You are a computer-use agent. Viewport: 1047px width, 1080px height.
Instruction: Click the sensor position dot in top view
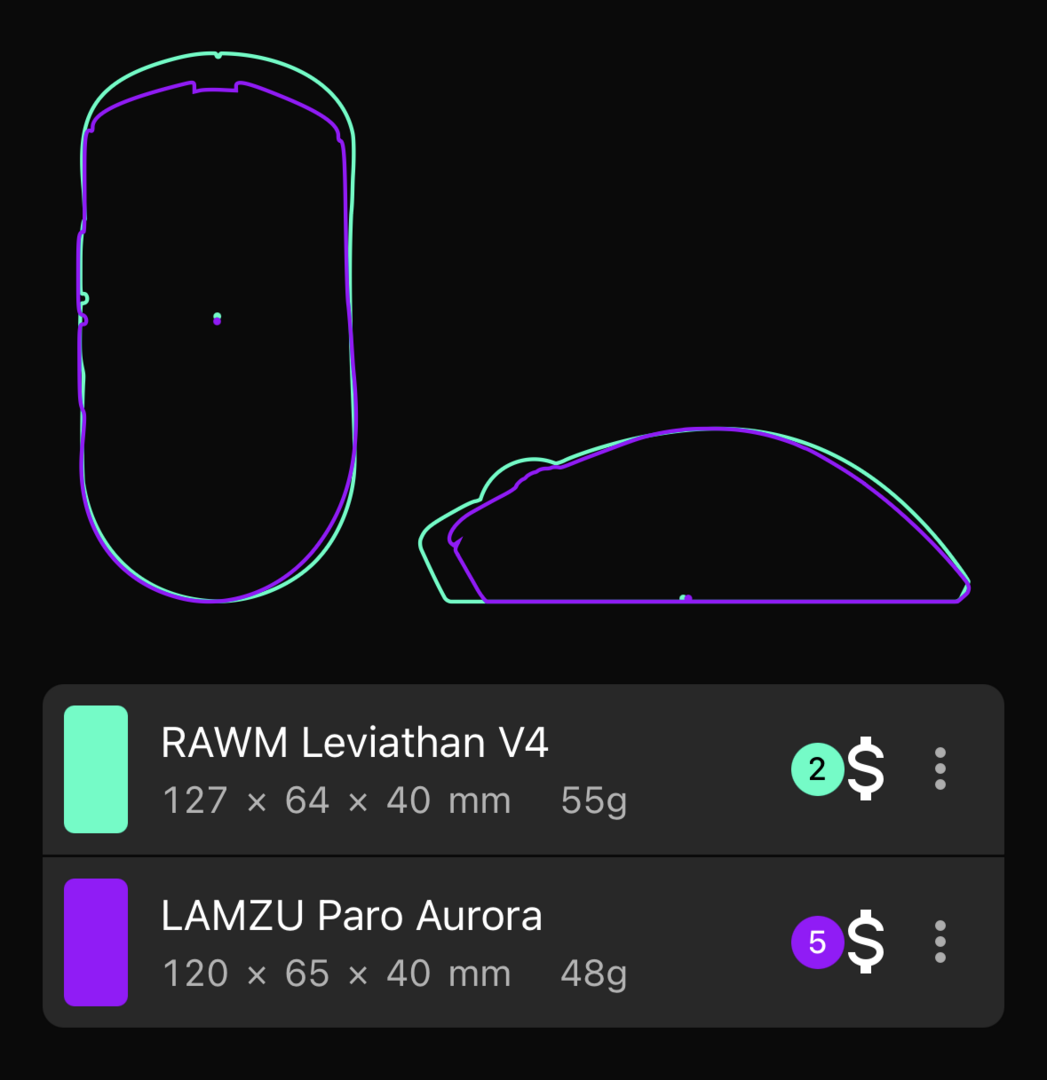tap(217, 318)
